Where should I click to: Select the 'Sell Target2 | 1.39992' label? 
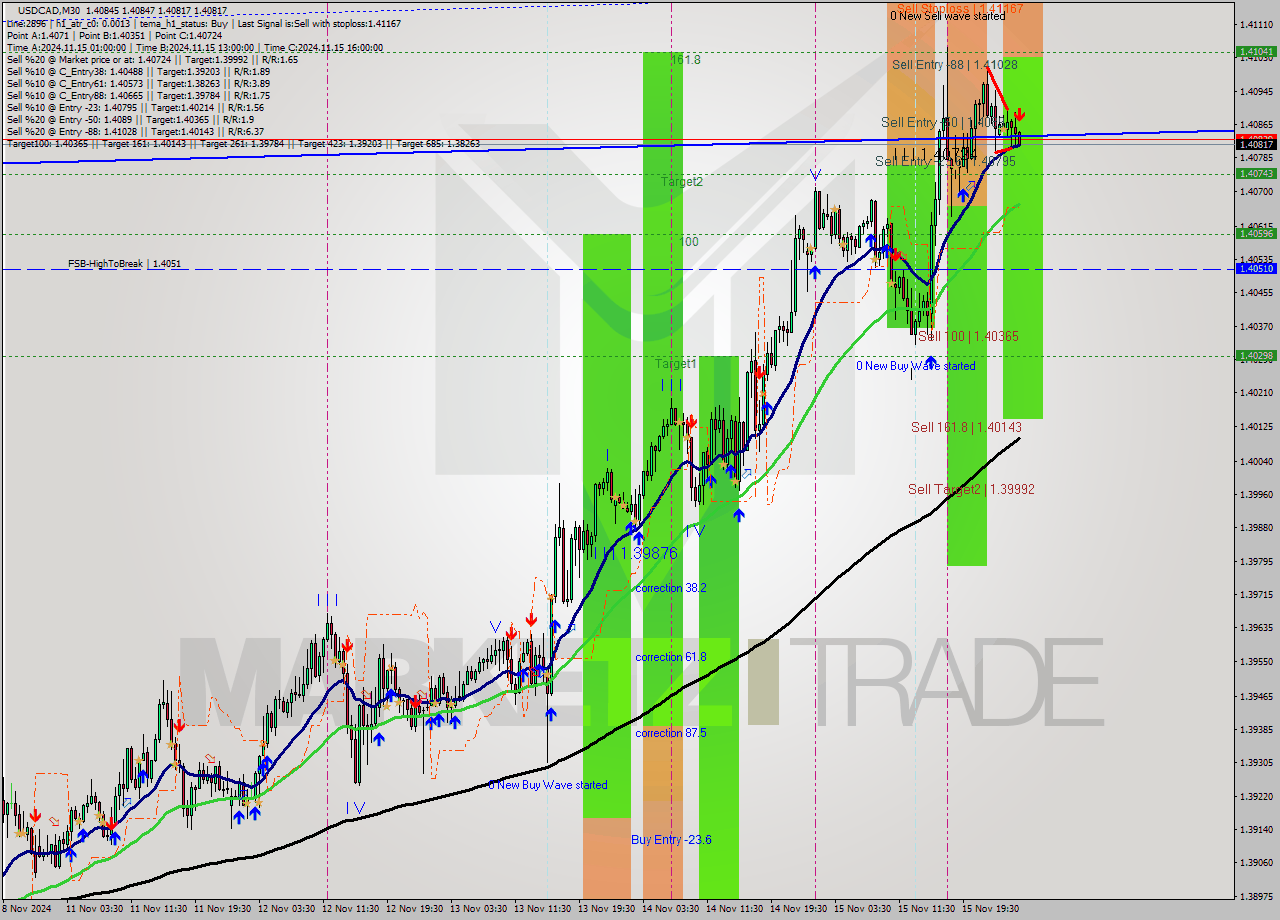click(971, 489)
